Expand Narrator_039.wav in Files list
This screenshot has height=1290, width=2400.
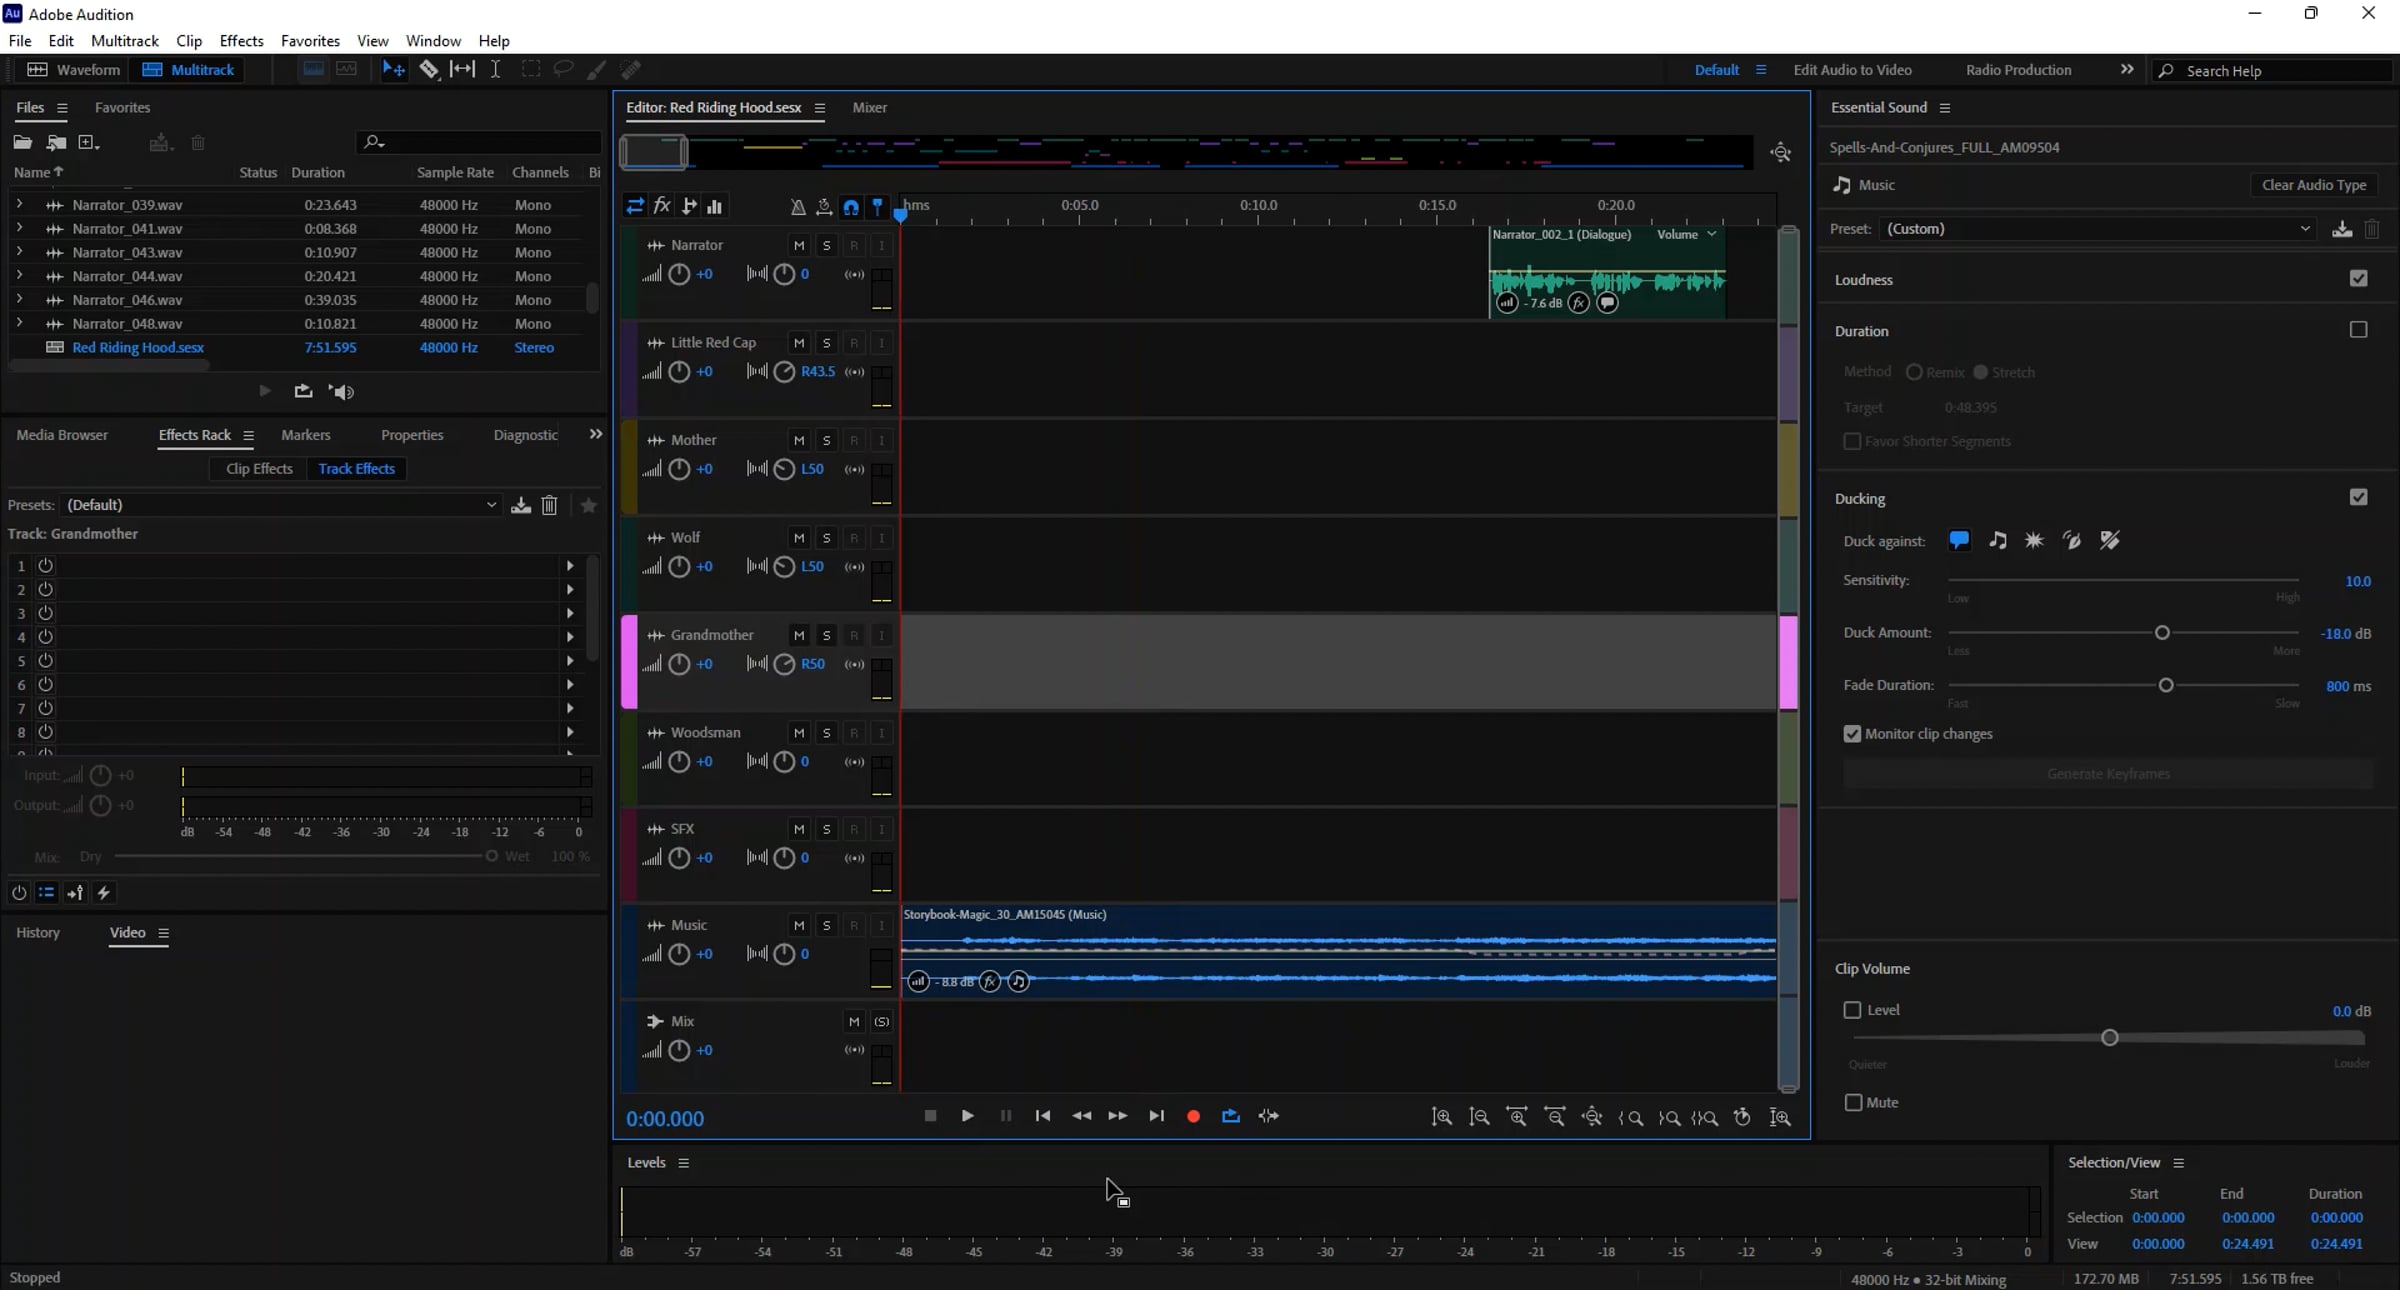tap(19, 204)
